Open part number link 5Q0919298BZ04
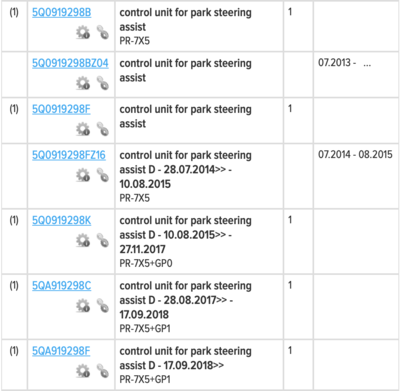Viewport: 400px width, 391px height. (70, 63)
